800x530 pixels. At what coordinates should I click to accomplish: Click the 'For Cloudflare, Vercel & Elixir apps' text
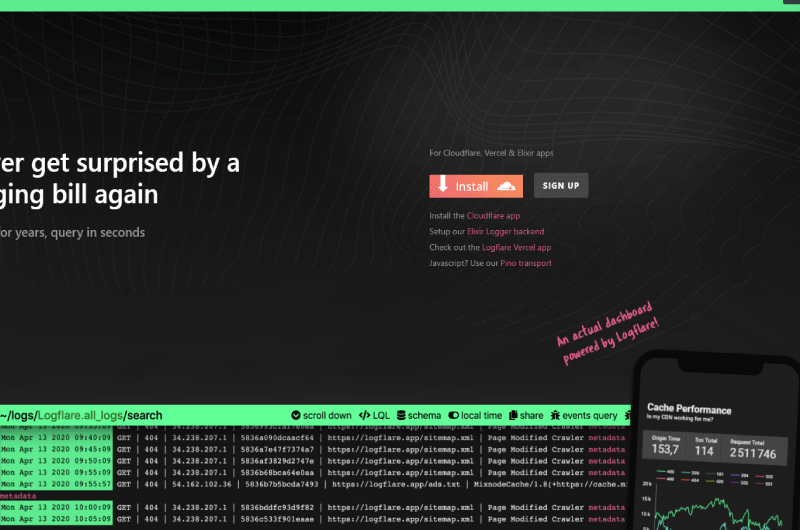(x=491, y=153)
